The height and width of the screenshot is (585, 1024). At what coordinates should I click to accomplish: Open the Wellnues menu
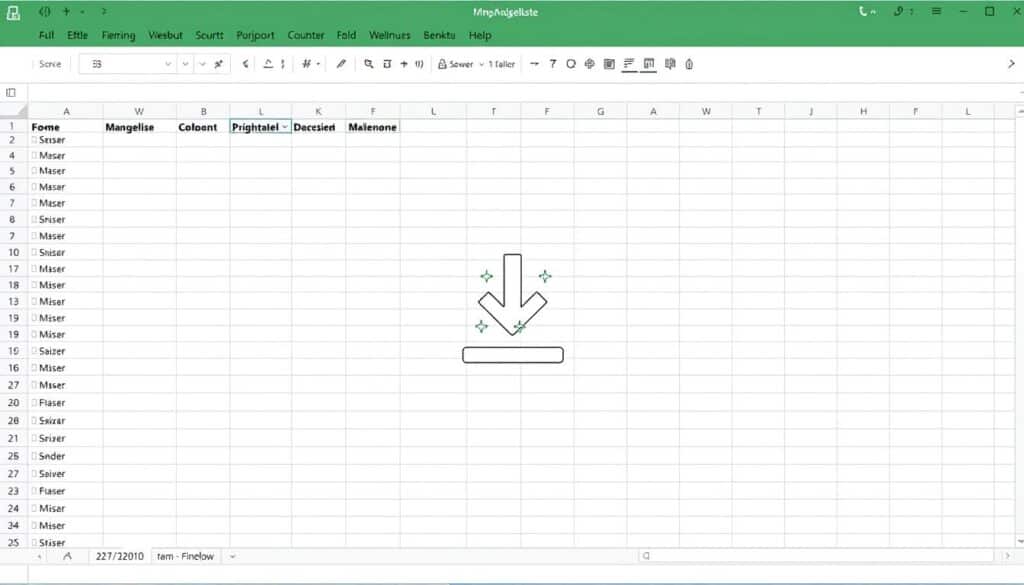coord(390,35)
